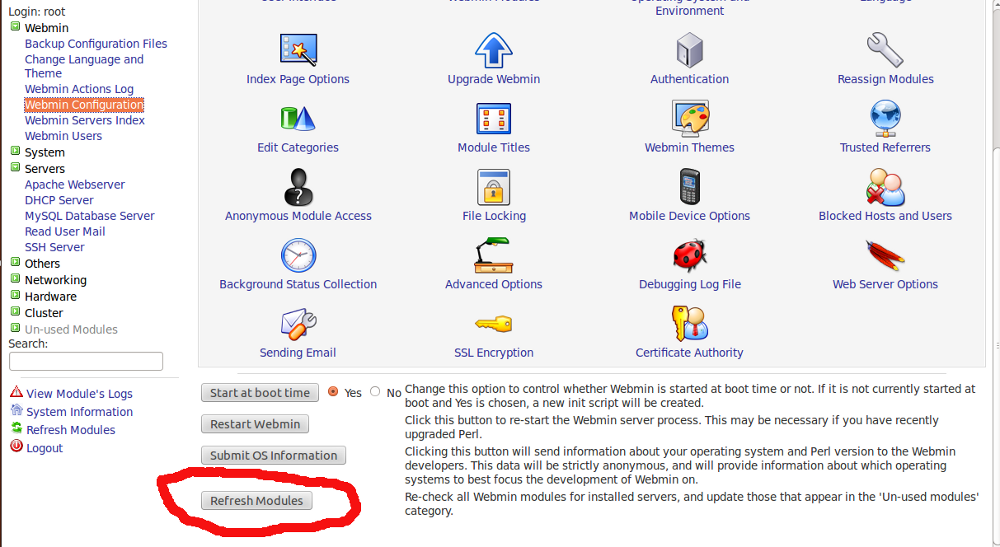Screen dimensions: 1000x547
Task: Click the Submit OS Information button
Action: (x=274, y=455)
